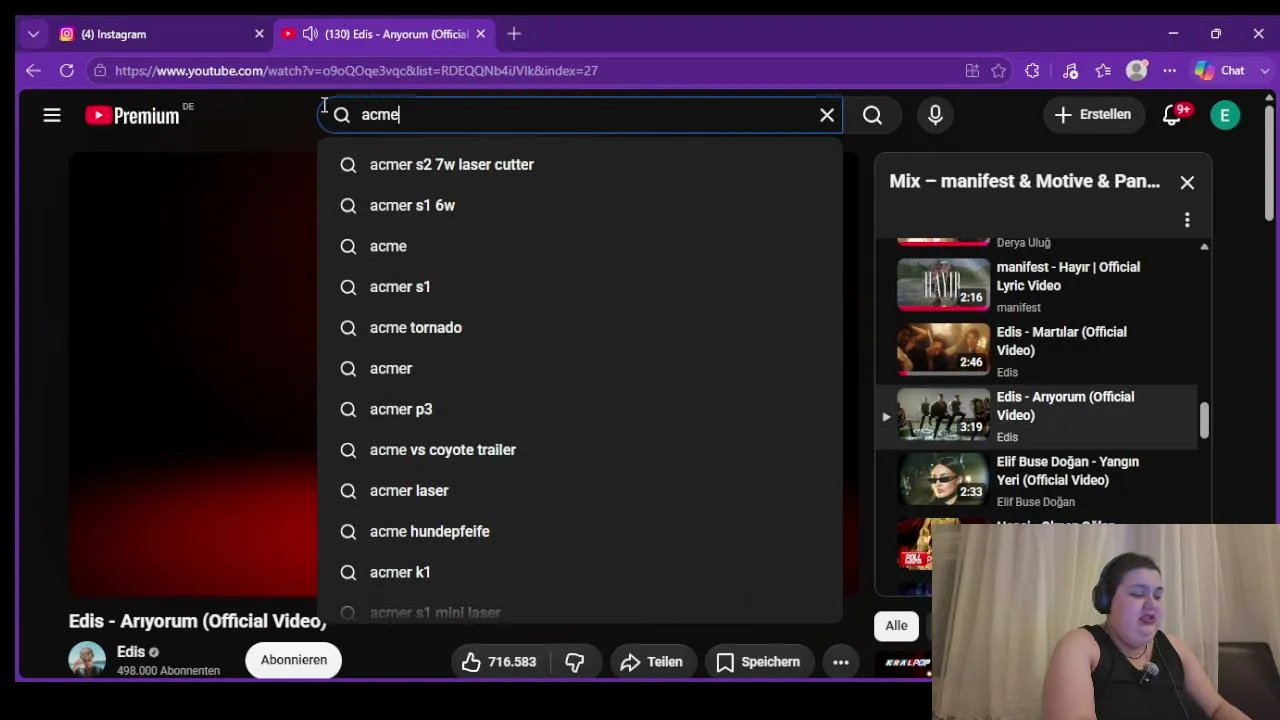
Task: Subscribe with the Abonnieren button
Action: (x=294, y=660)
